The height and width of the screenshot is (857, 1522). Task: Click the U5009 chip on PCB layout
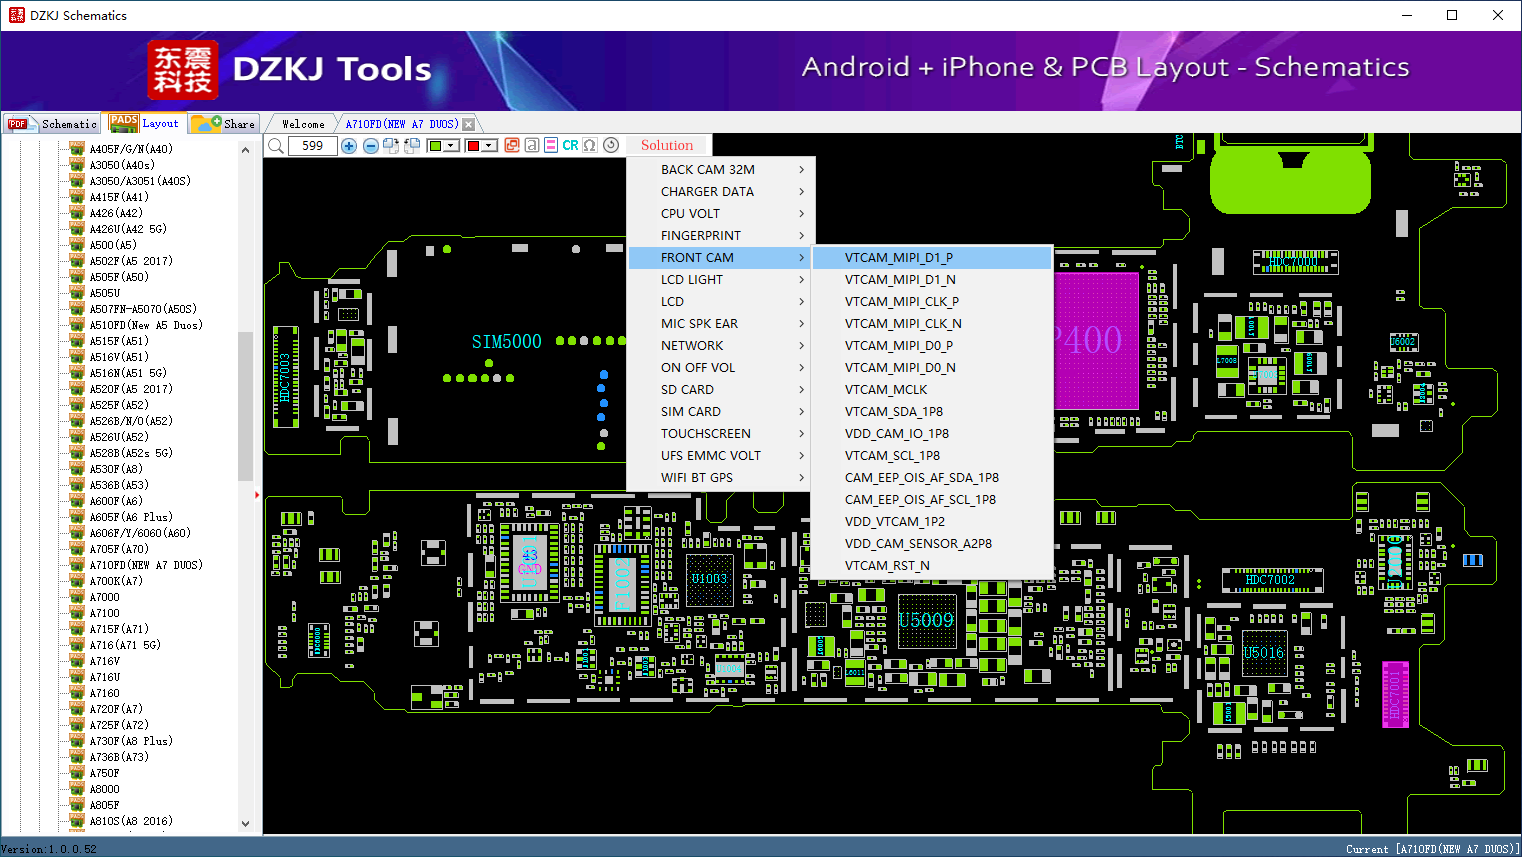click(926, 620)
